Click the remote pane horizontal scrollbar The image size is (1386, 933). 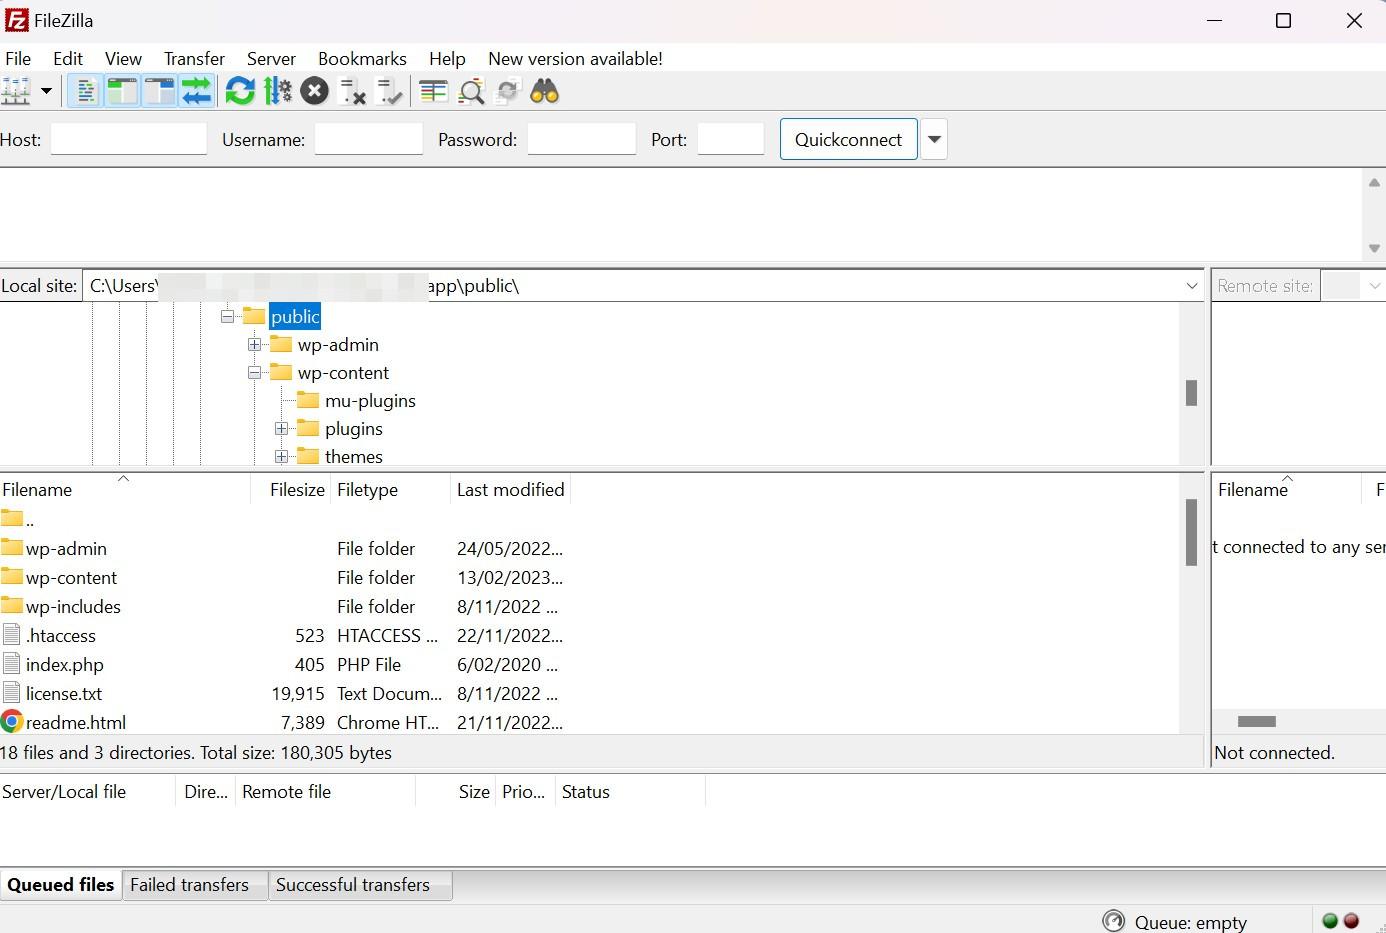pyautogui.click(x=1257, y=721)
